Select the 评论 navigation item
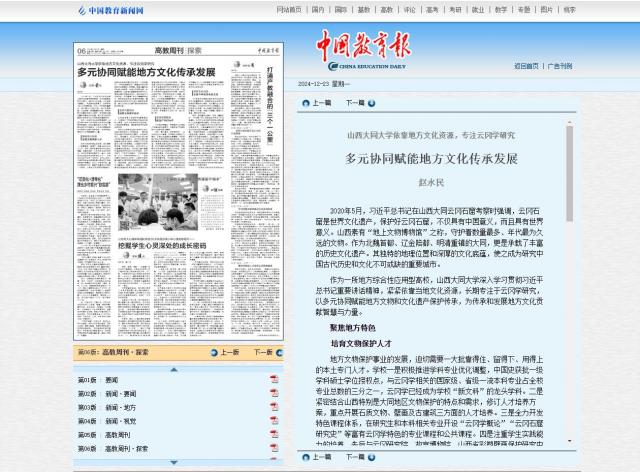This screenshot has width=640, height=472. coord(409,10)
